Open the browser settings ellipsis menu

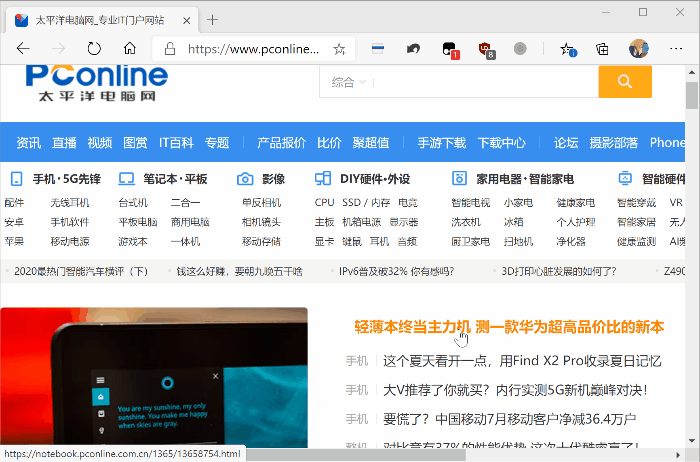[x=674, y=48]
